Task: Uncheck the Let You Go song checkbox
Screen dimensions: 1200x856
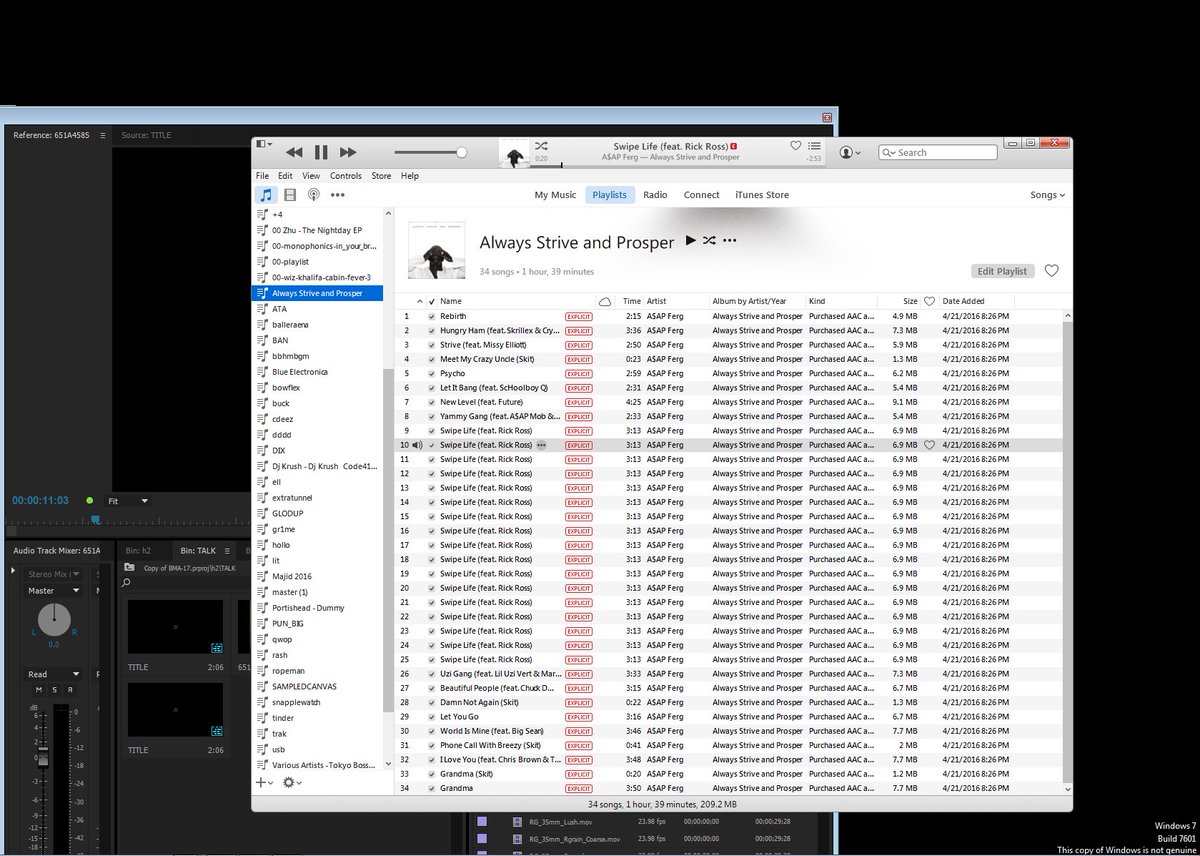Action: pyautogui.click(x=431, y=717)
